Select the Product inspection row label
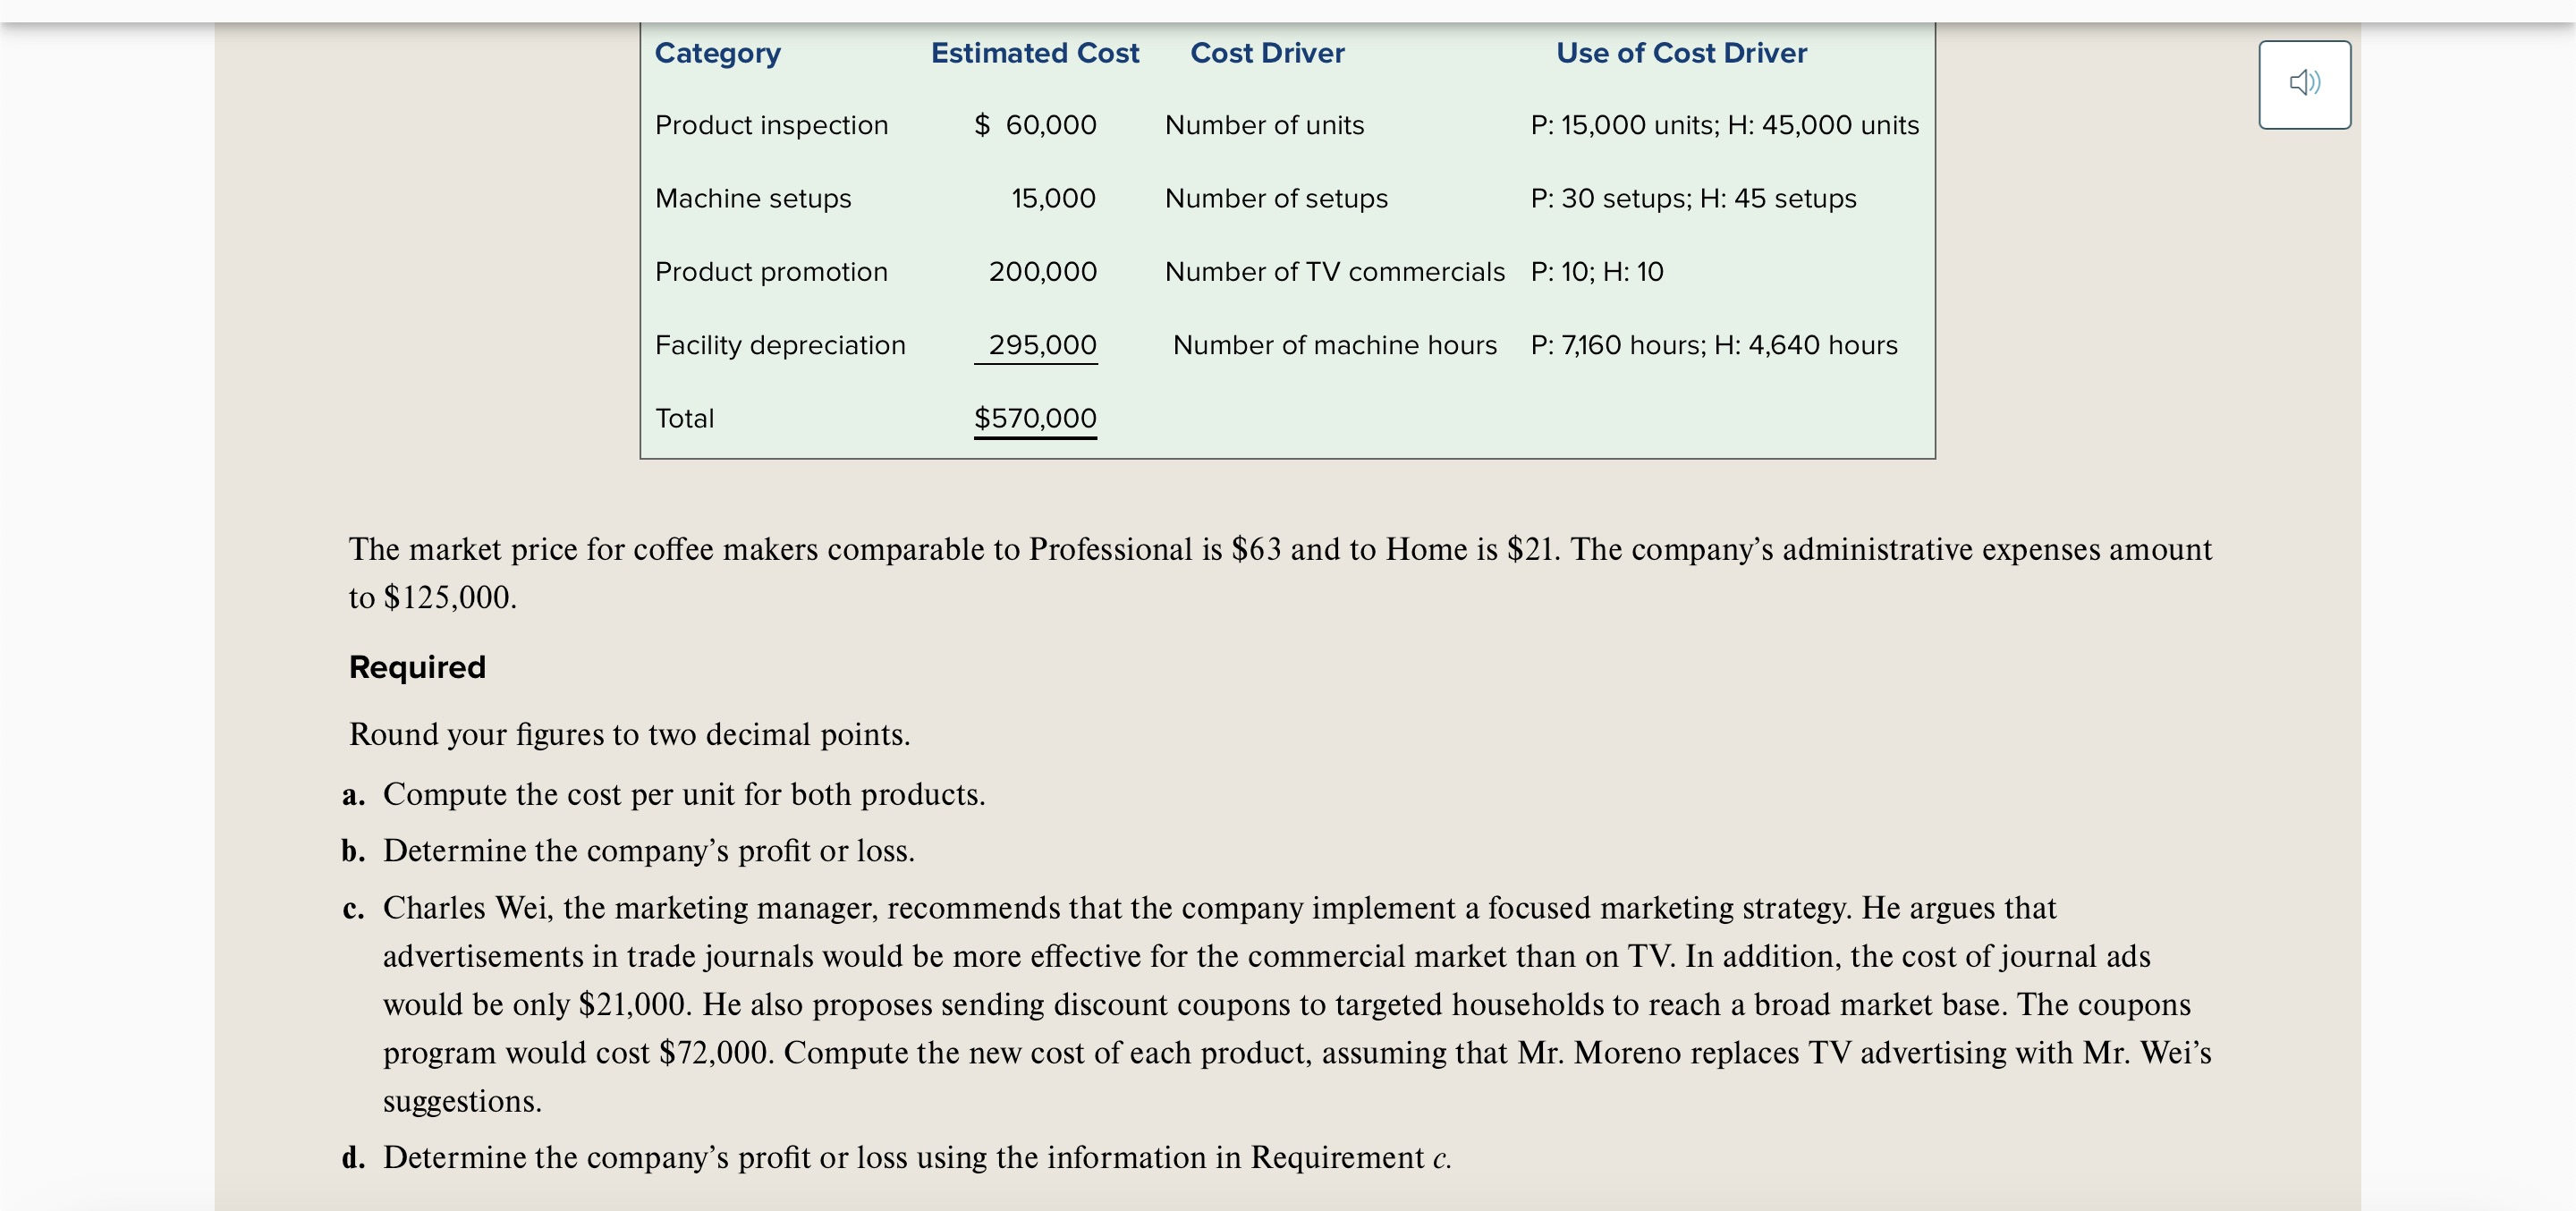Image resolution: width=2576 pixels, height=1211 pixels. tap(771, 125)
